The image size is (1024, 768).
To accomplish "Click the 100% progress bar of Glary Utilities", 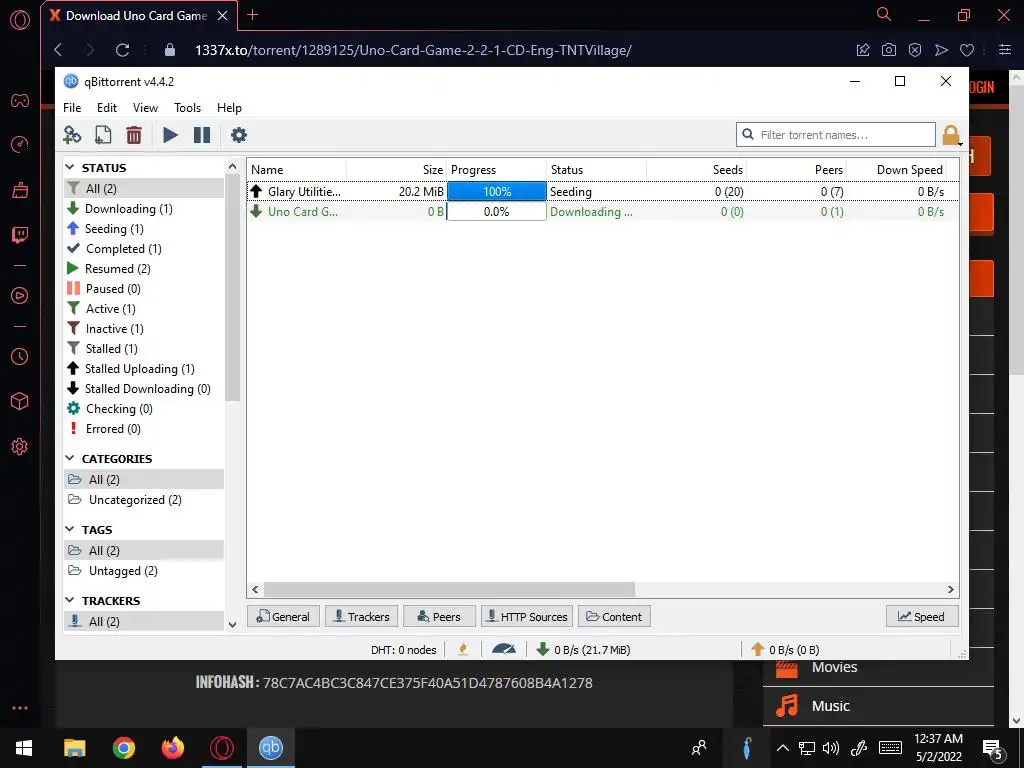I will coord(496,191).
